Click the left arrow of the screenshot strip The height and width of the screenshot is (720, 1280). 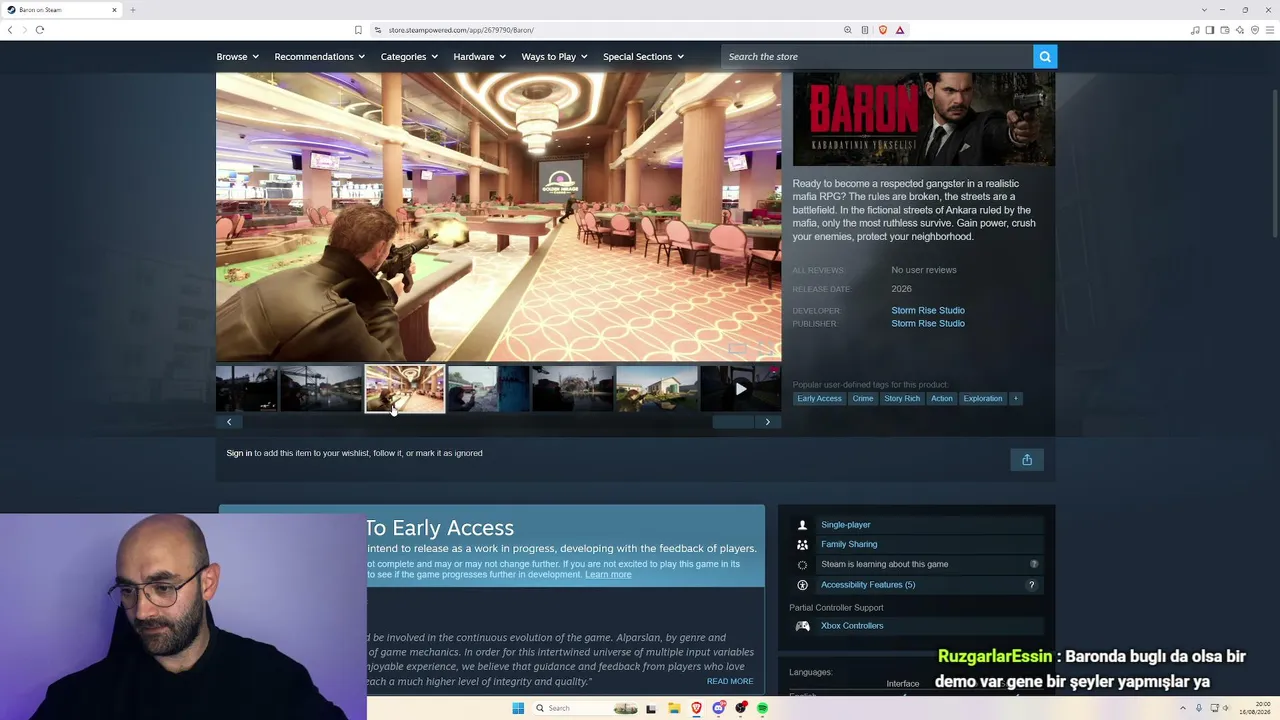pyautogui.click(x=229, y=422)
